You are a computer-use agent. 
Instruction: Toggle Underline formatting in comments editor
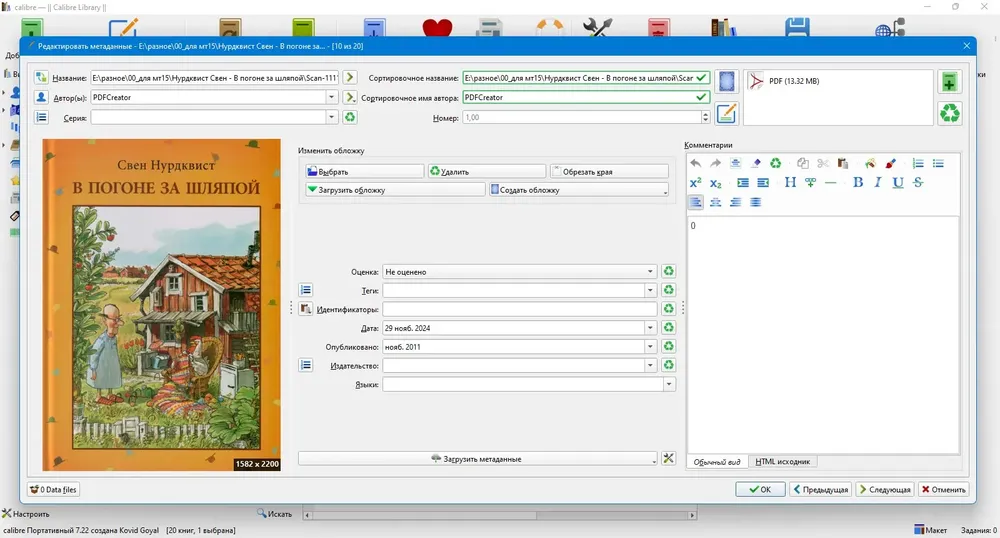(x=898, y=182)
